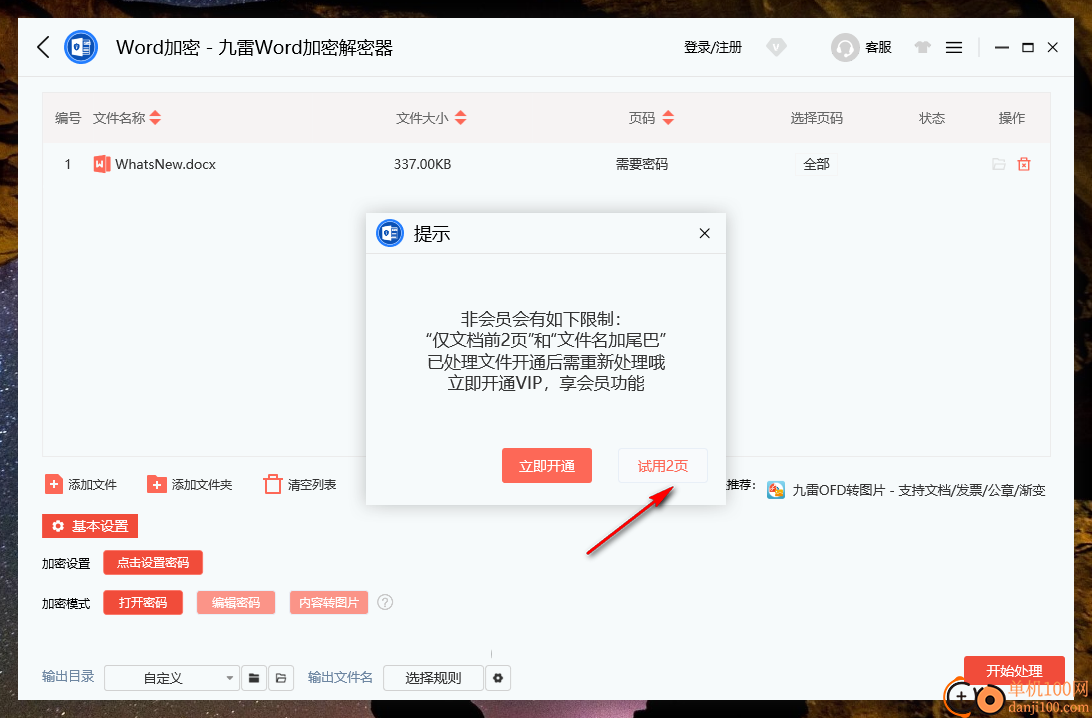Screen dimensions: 1092x718
Task: Add a folder via 添加文件夹
Action: (189, 485)
